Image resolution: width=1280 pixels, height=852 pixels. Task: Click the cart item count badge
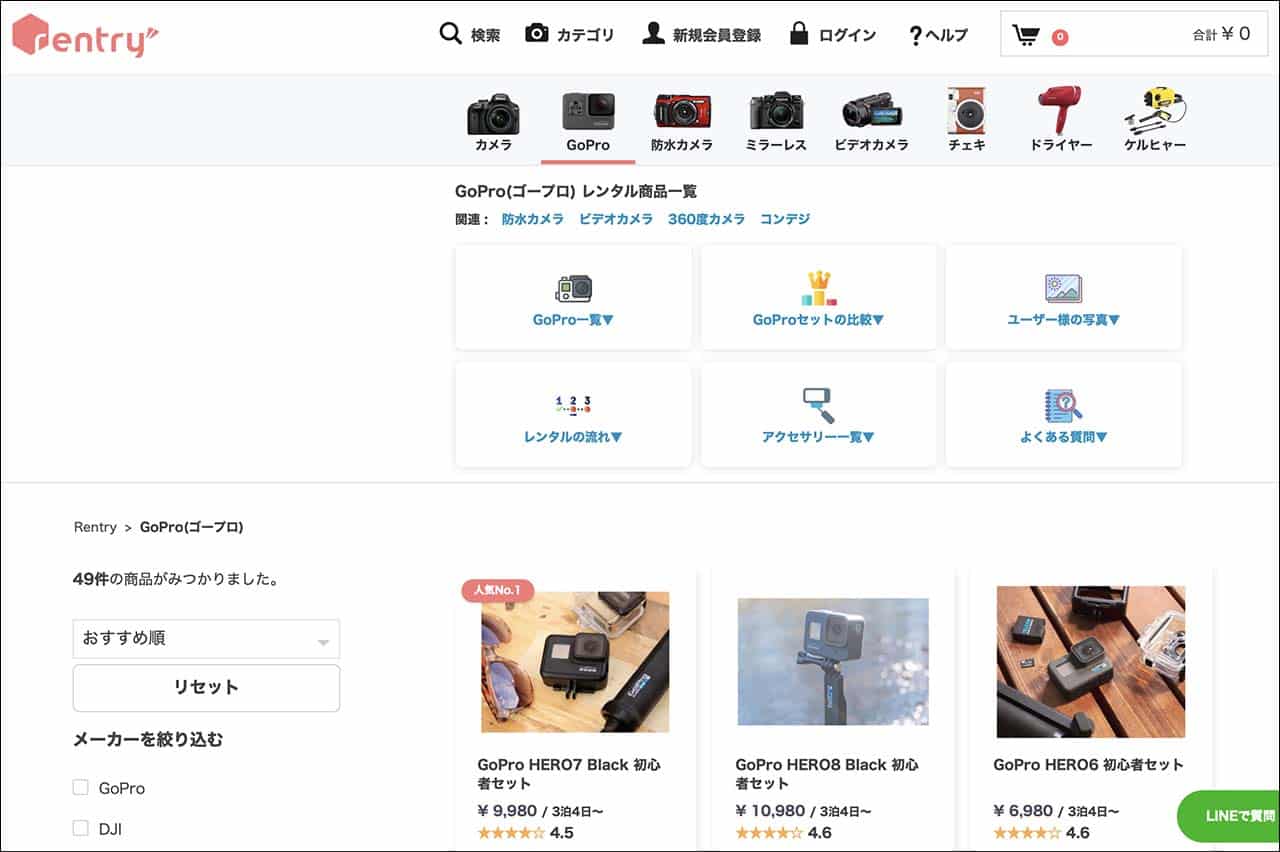pos(1060,37)
